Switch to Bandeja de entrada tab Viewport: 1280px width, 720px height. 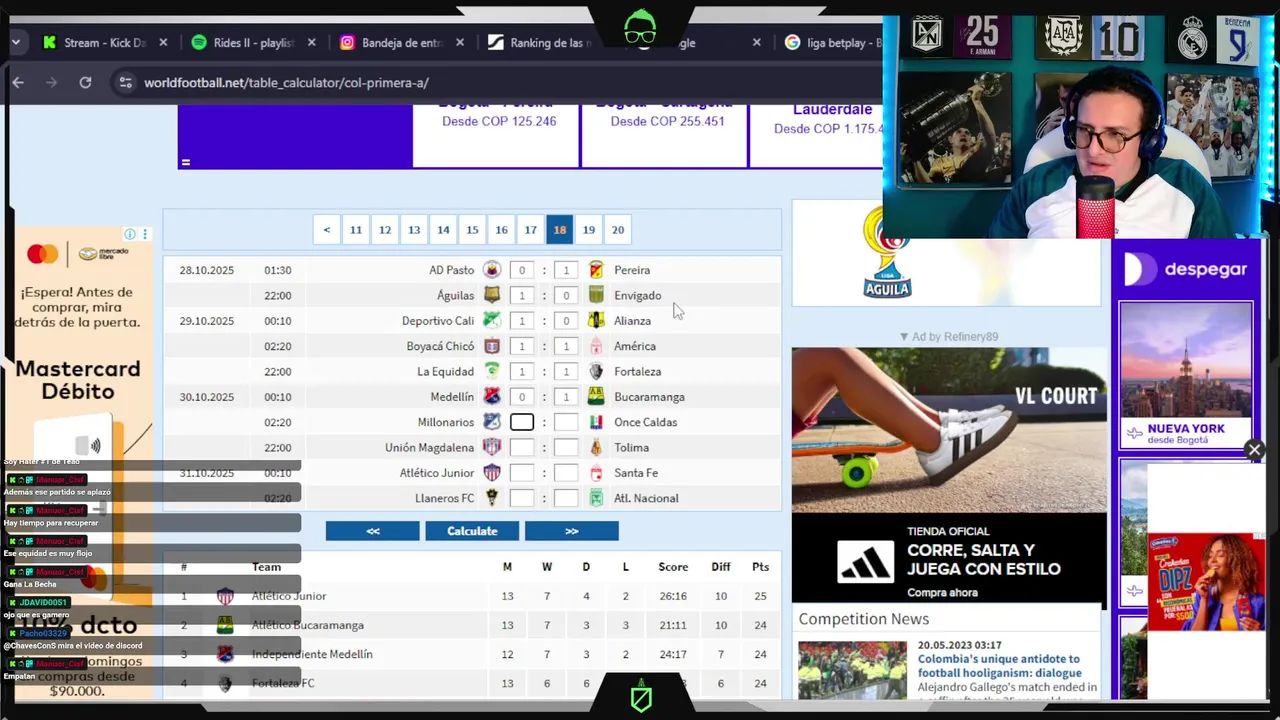pyautogui.click(x=402, y=43)
